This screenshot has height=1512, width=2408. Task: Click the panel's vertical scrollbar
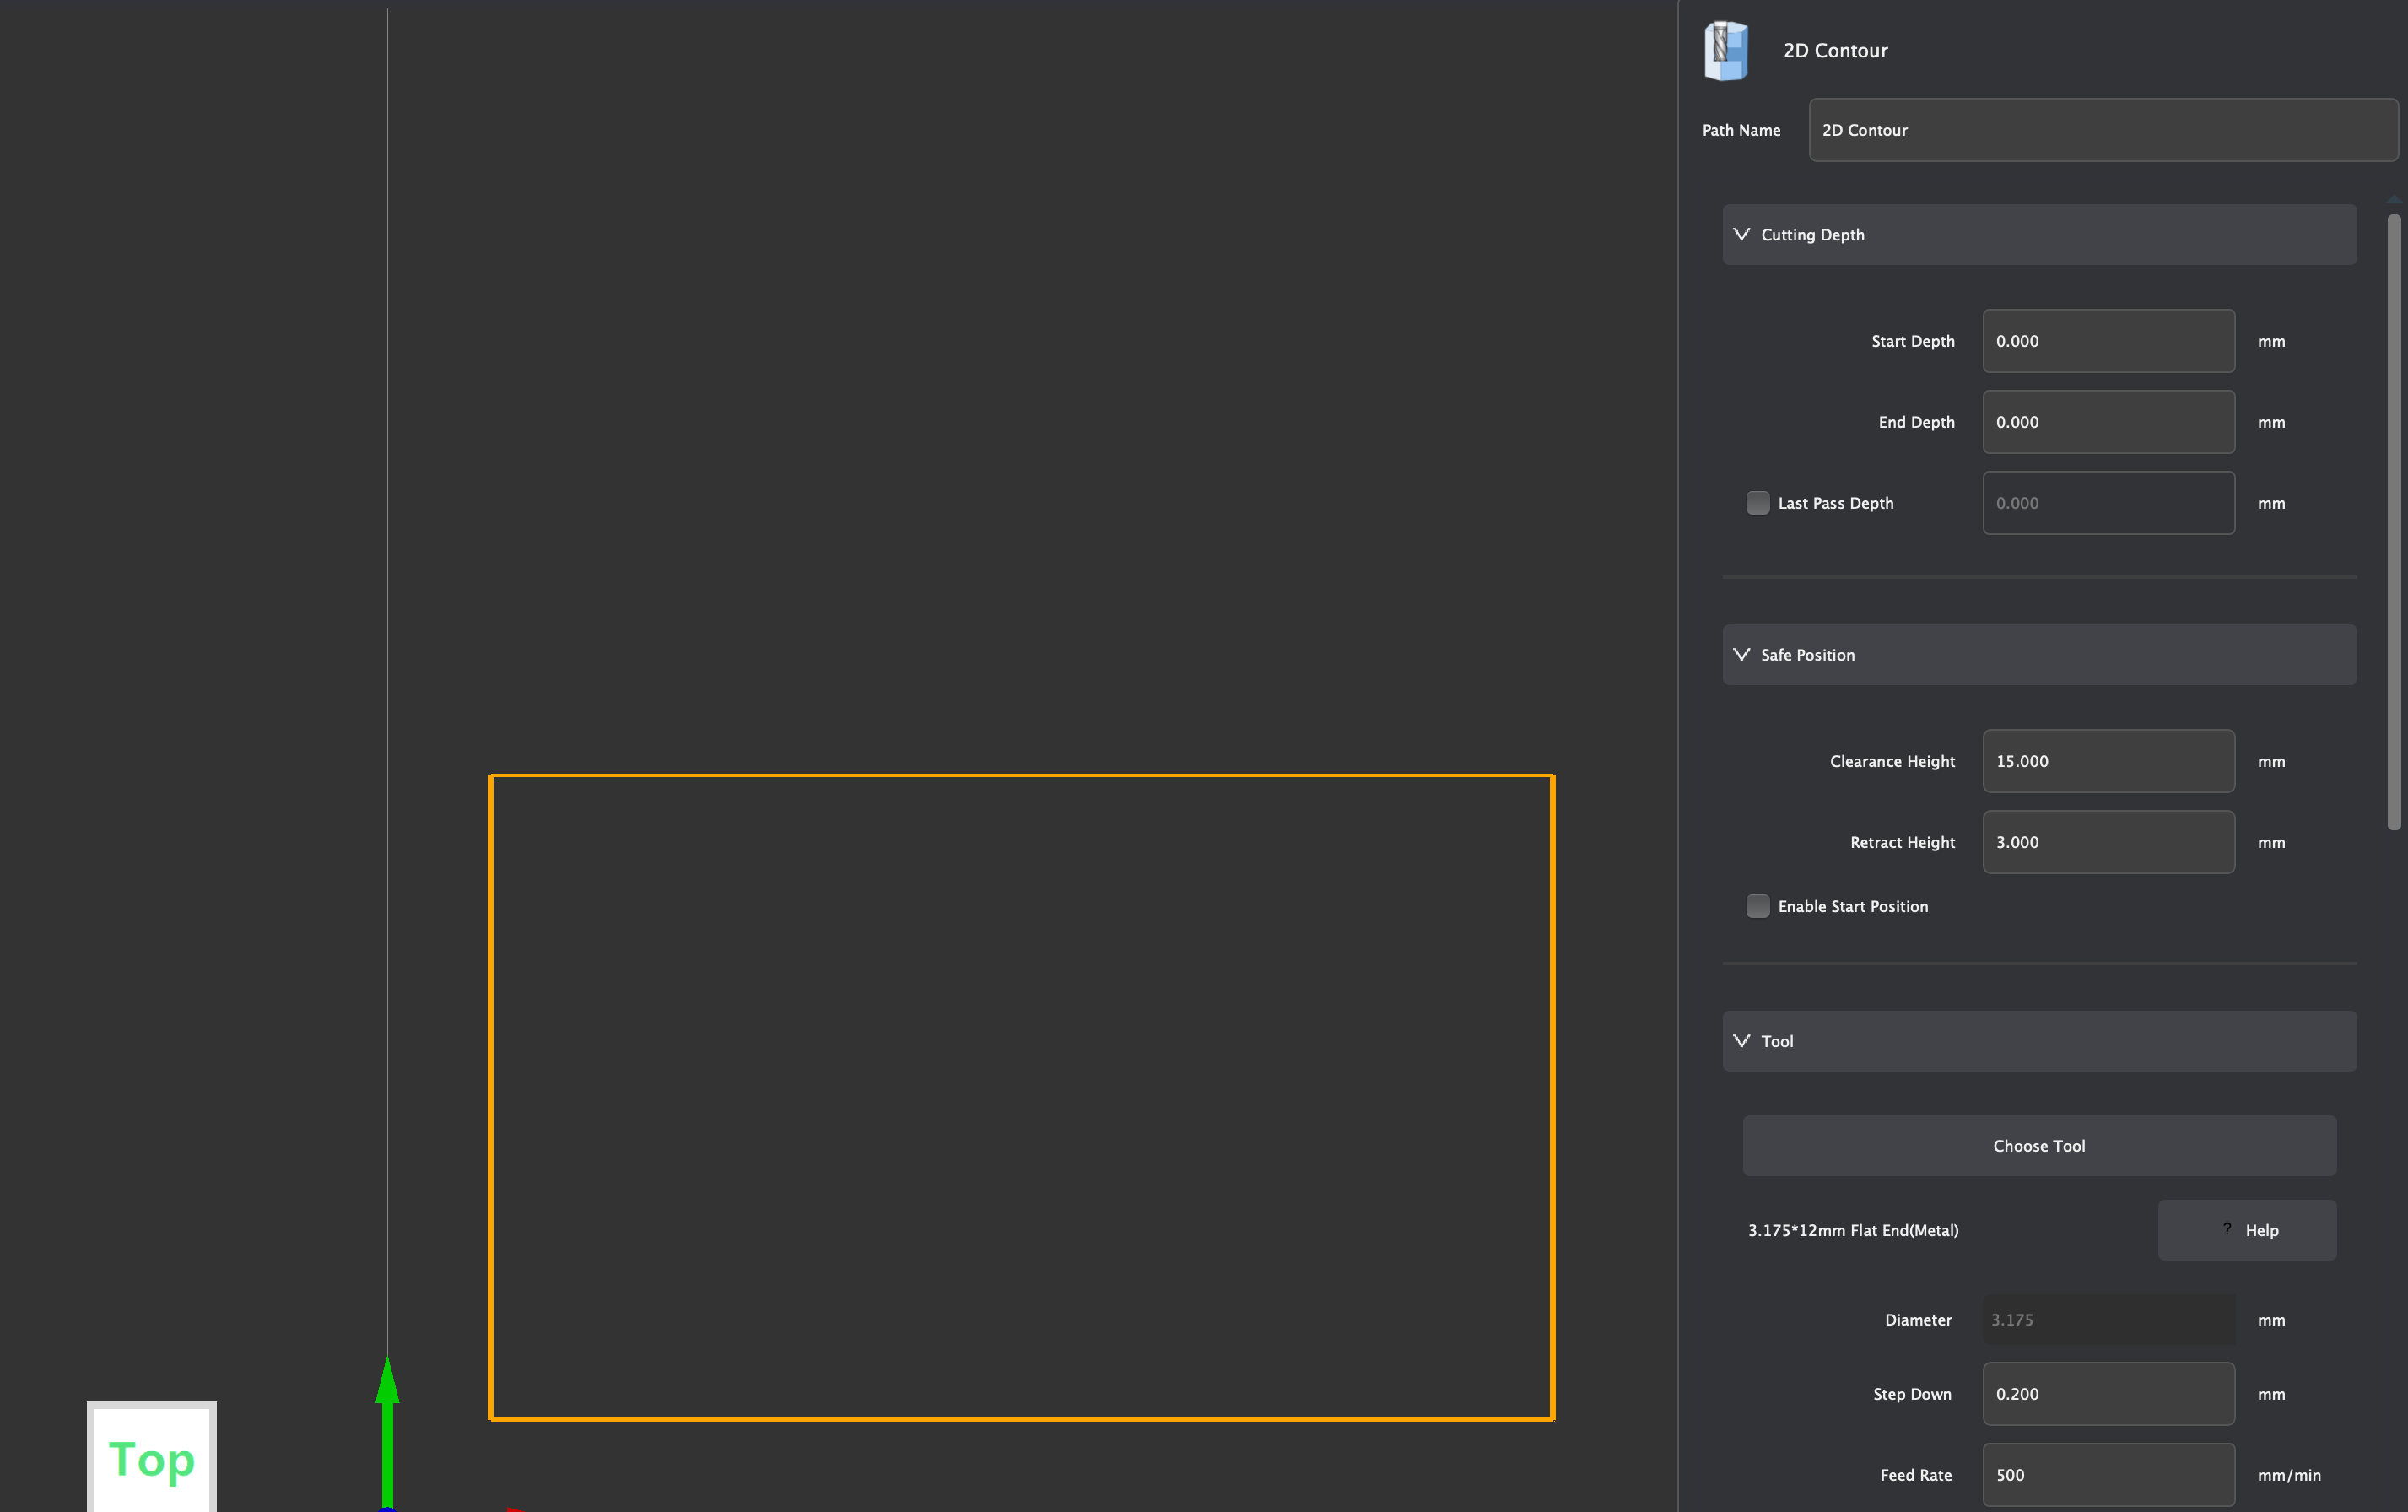pos(2393,520)
